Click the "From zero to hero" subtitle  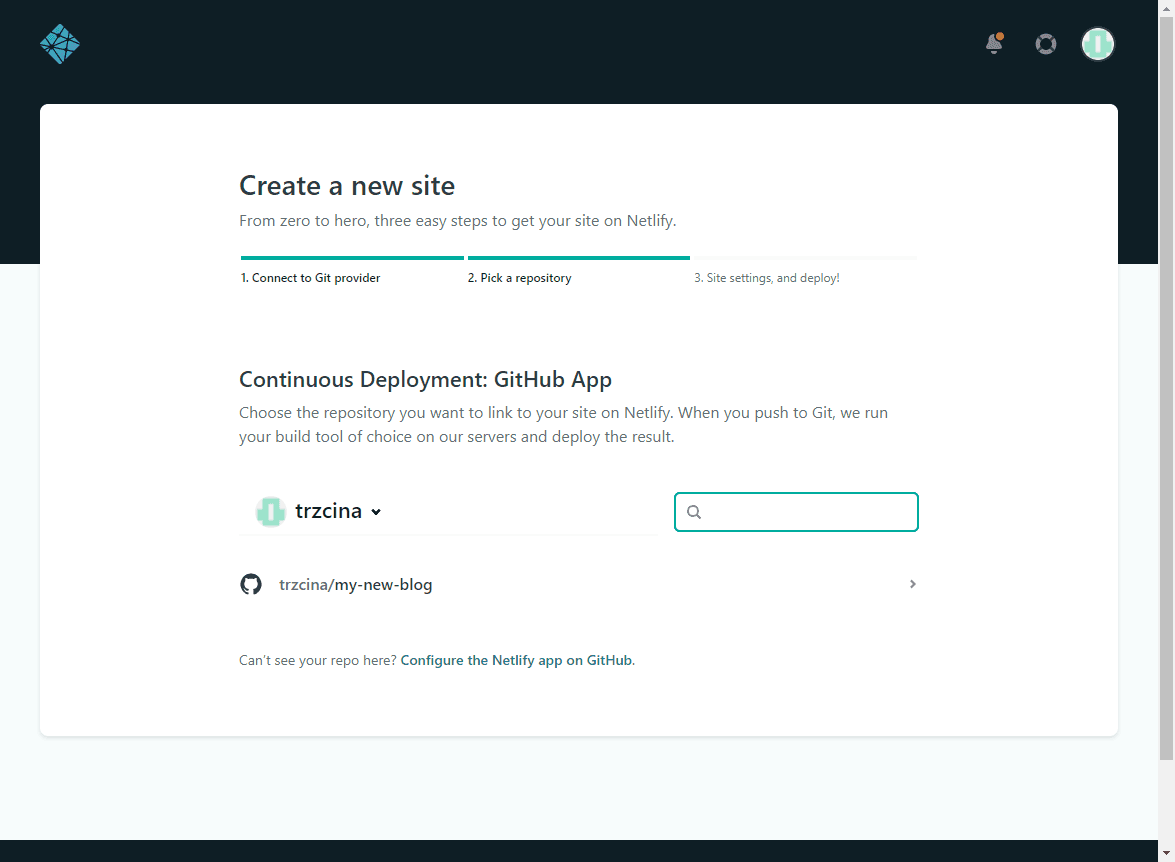(458, 221)
